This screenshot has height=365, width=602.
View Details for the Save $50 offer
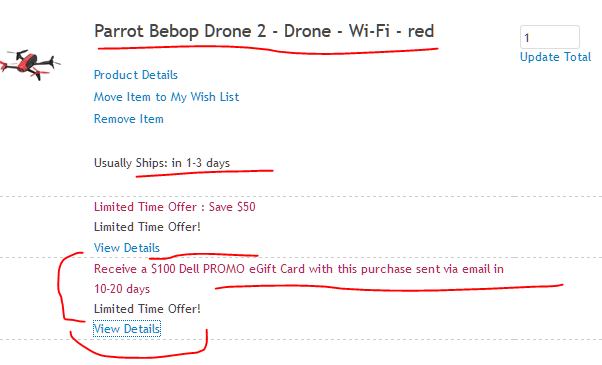(x=127, y=248)
